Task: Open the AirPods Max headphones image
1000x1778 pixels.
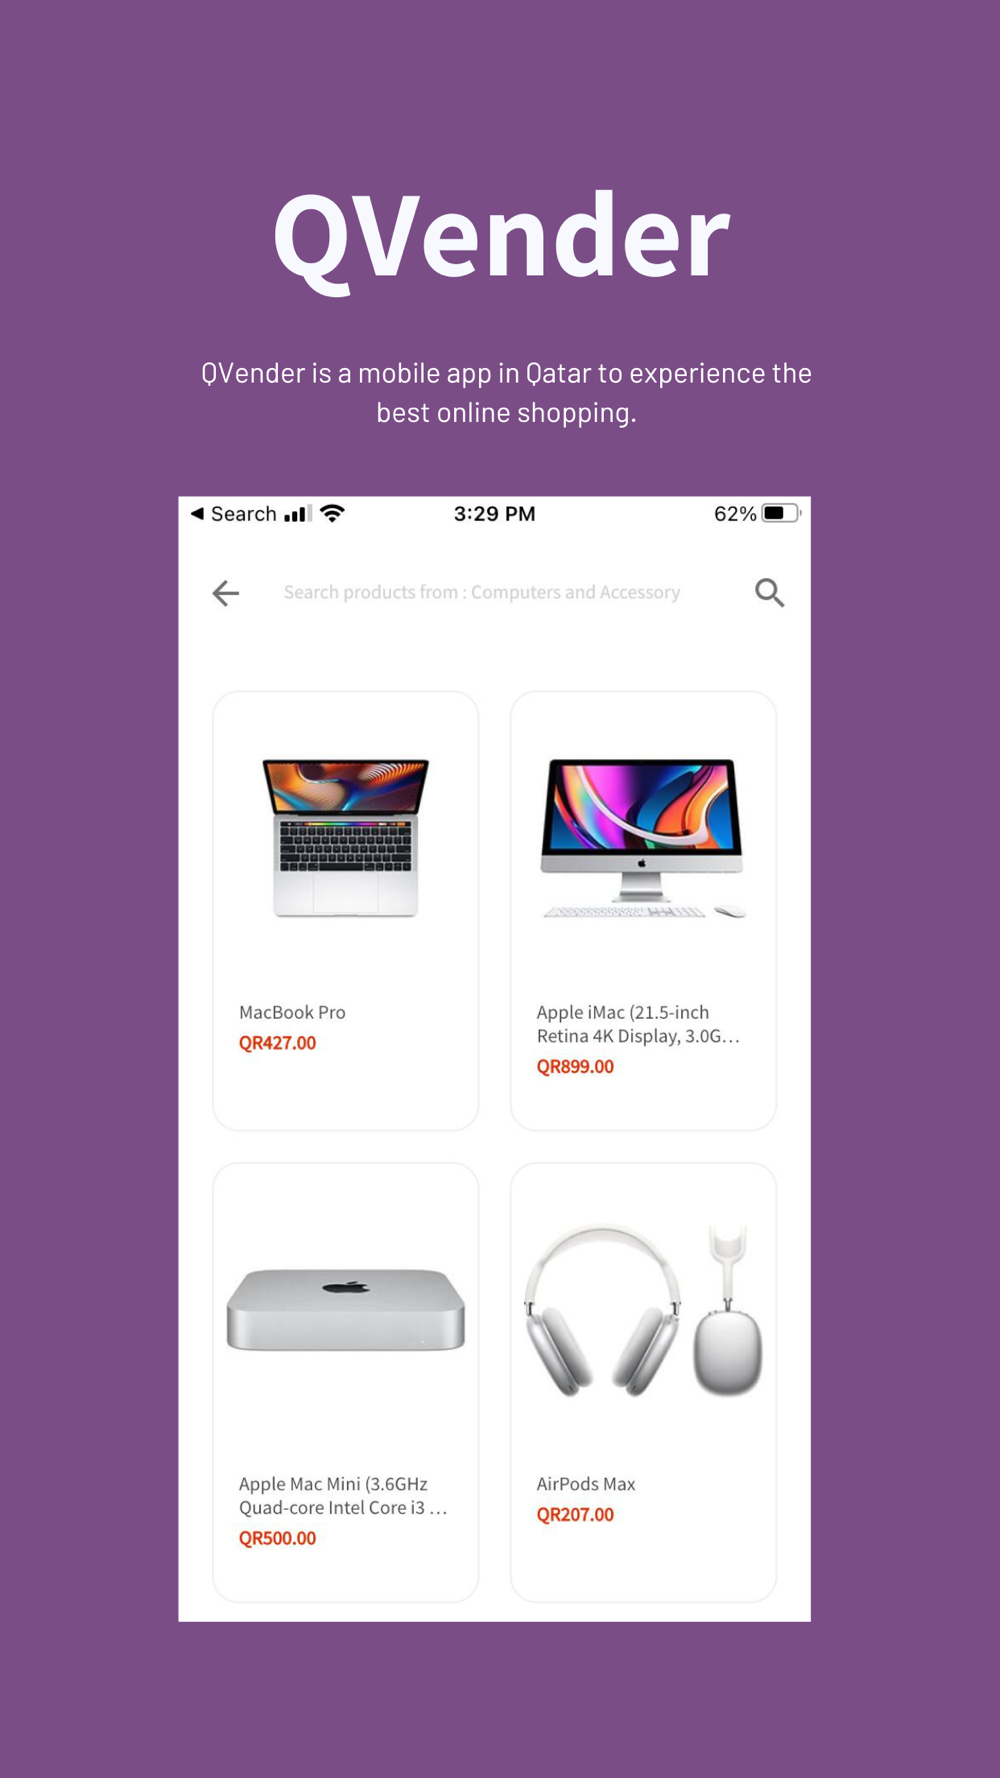Action: [x=643, y=1310]
